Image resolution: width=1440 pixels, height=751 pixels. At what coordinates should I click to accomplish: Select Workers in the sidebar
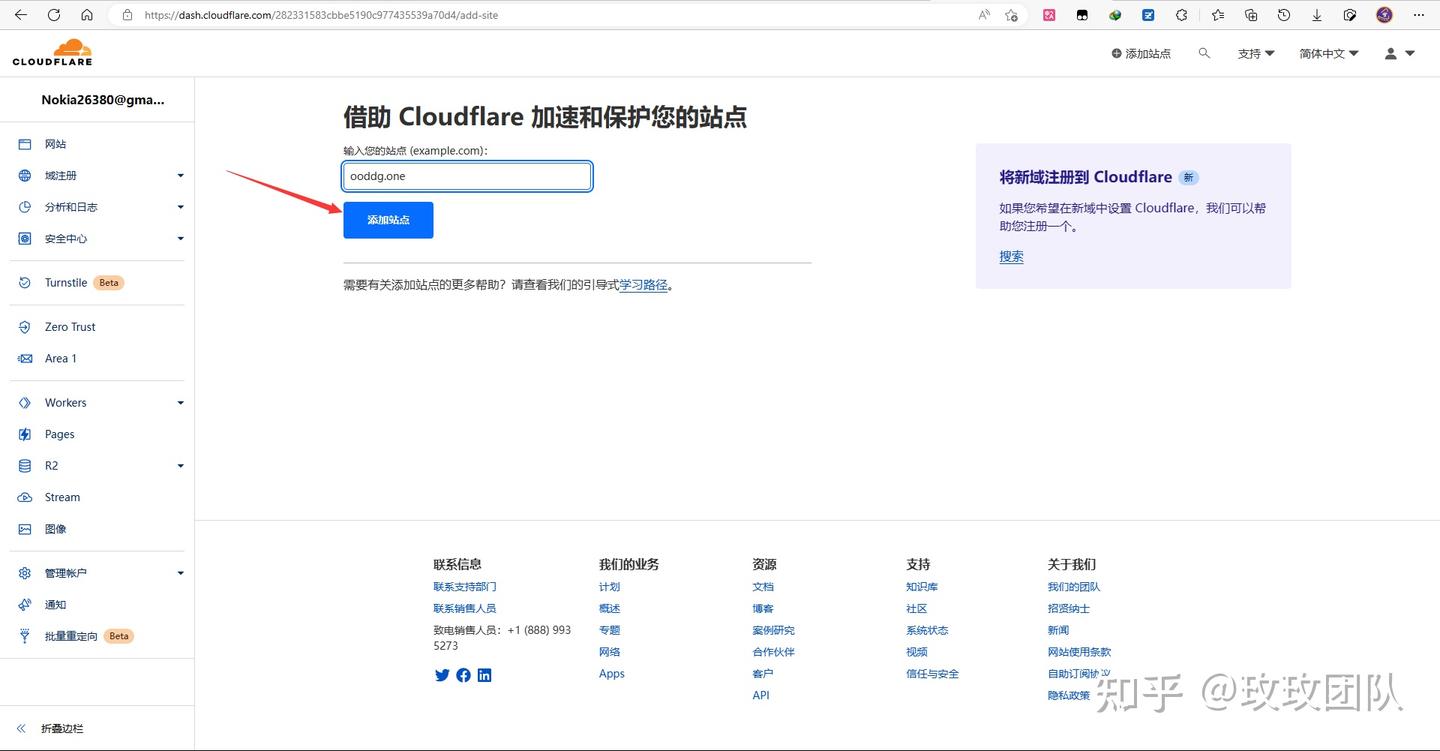click(x=65, y=402)
